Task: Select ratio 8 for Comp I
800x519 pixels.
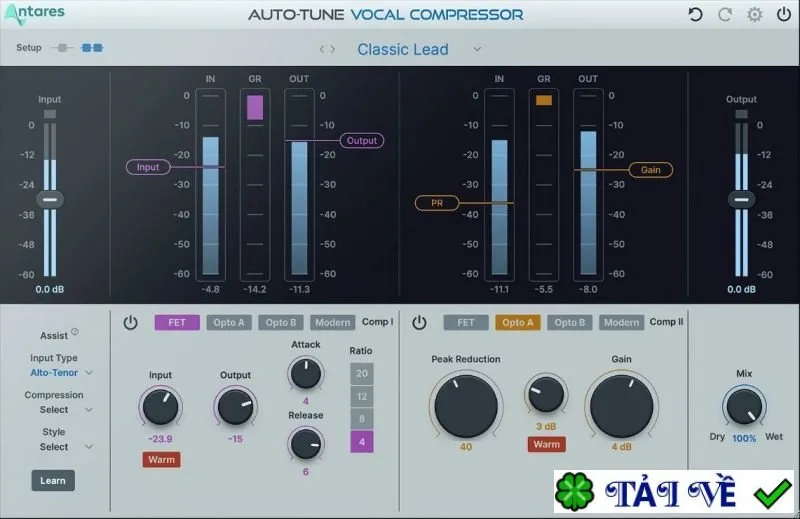Action: tap(362, 419)
